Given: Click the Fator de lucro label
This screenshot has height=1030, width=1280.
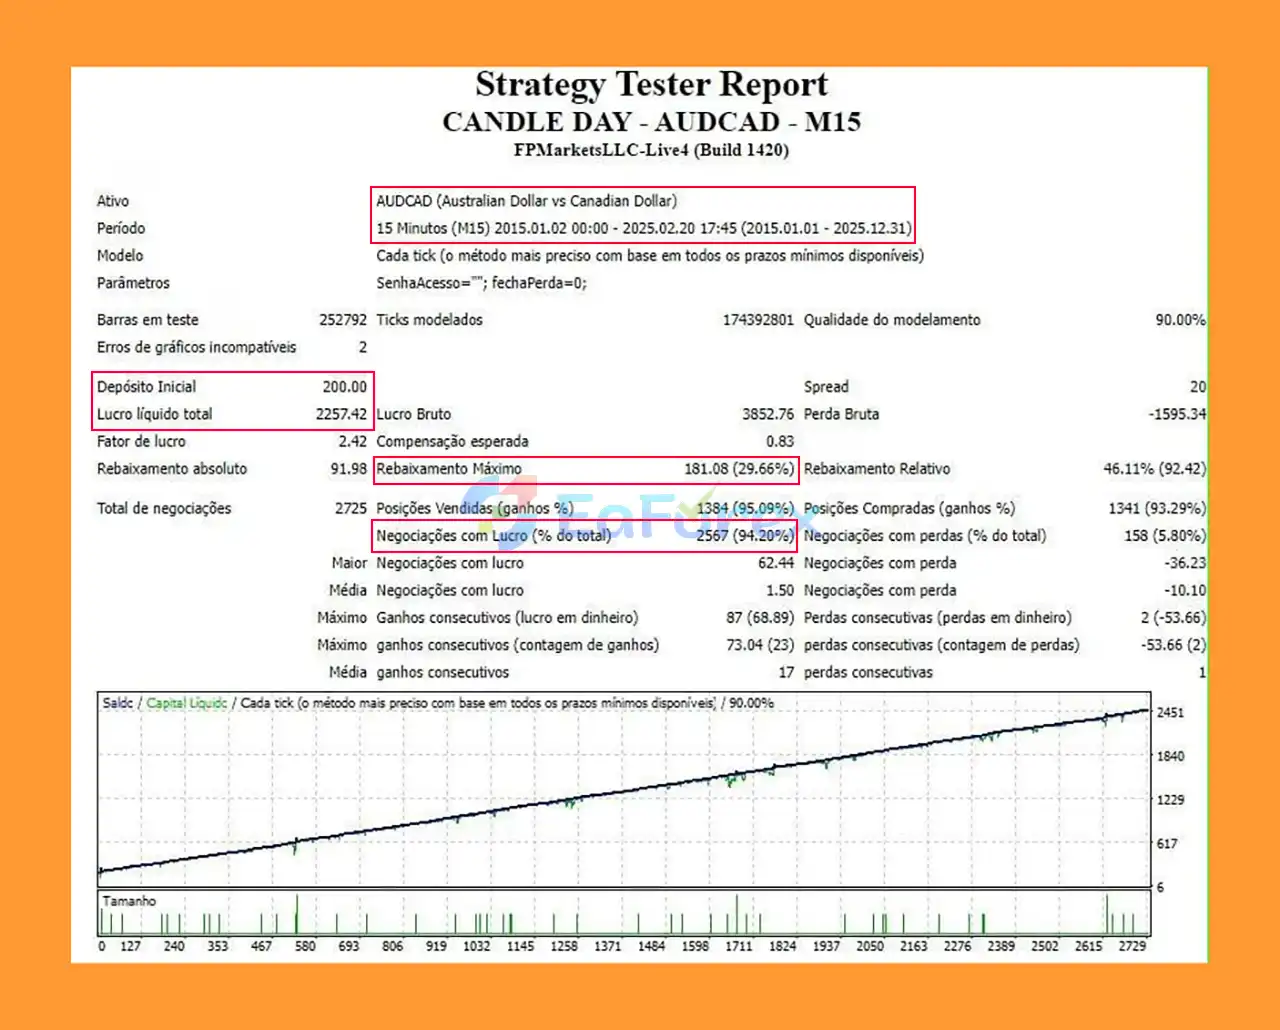Looking at the screenshot, I should click(141, 441).
